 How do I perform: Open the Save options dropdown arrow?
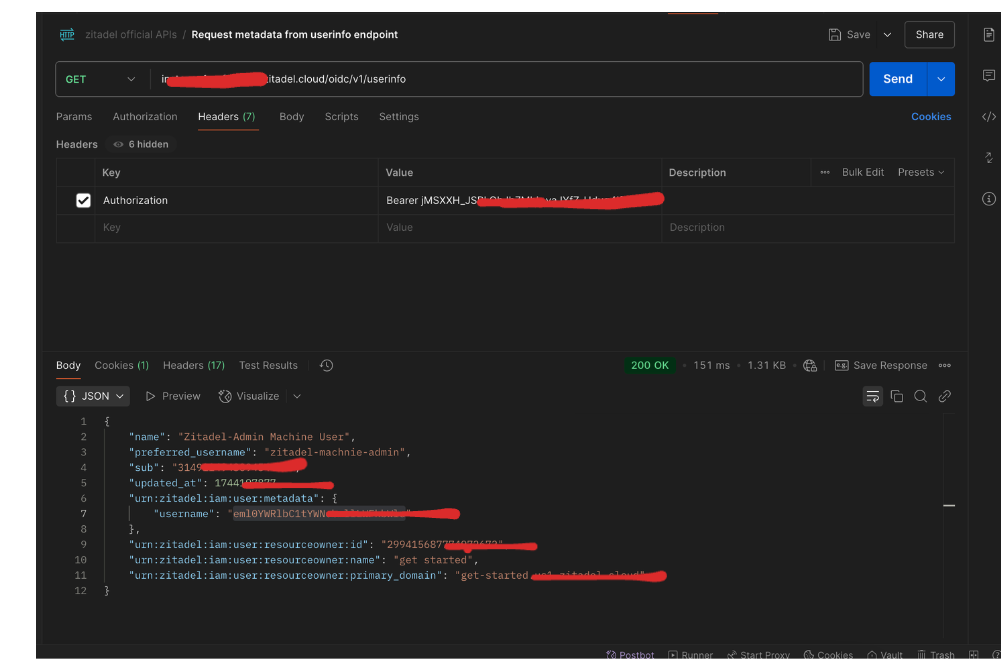[887, 35]
